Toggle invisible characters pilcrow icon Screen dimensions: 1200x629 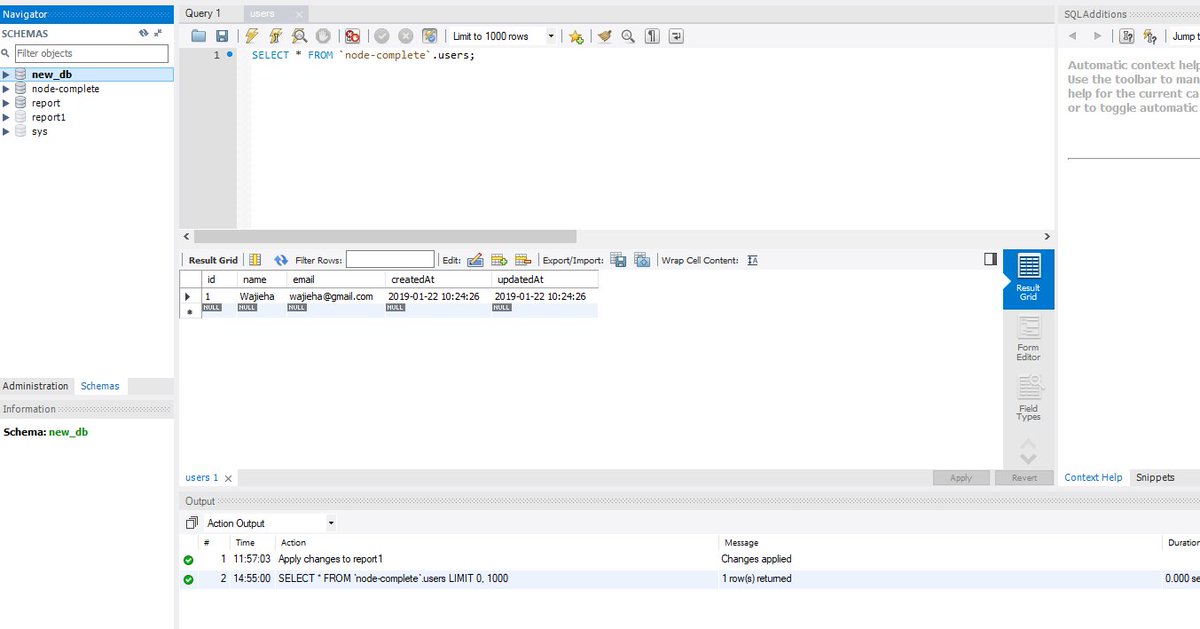tap(652, 36)
